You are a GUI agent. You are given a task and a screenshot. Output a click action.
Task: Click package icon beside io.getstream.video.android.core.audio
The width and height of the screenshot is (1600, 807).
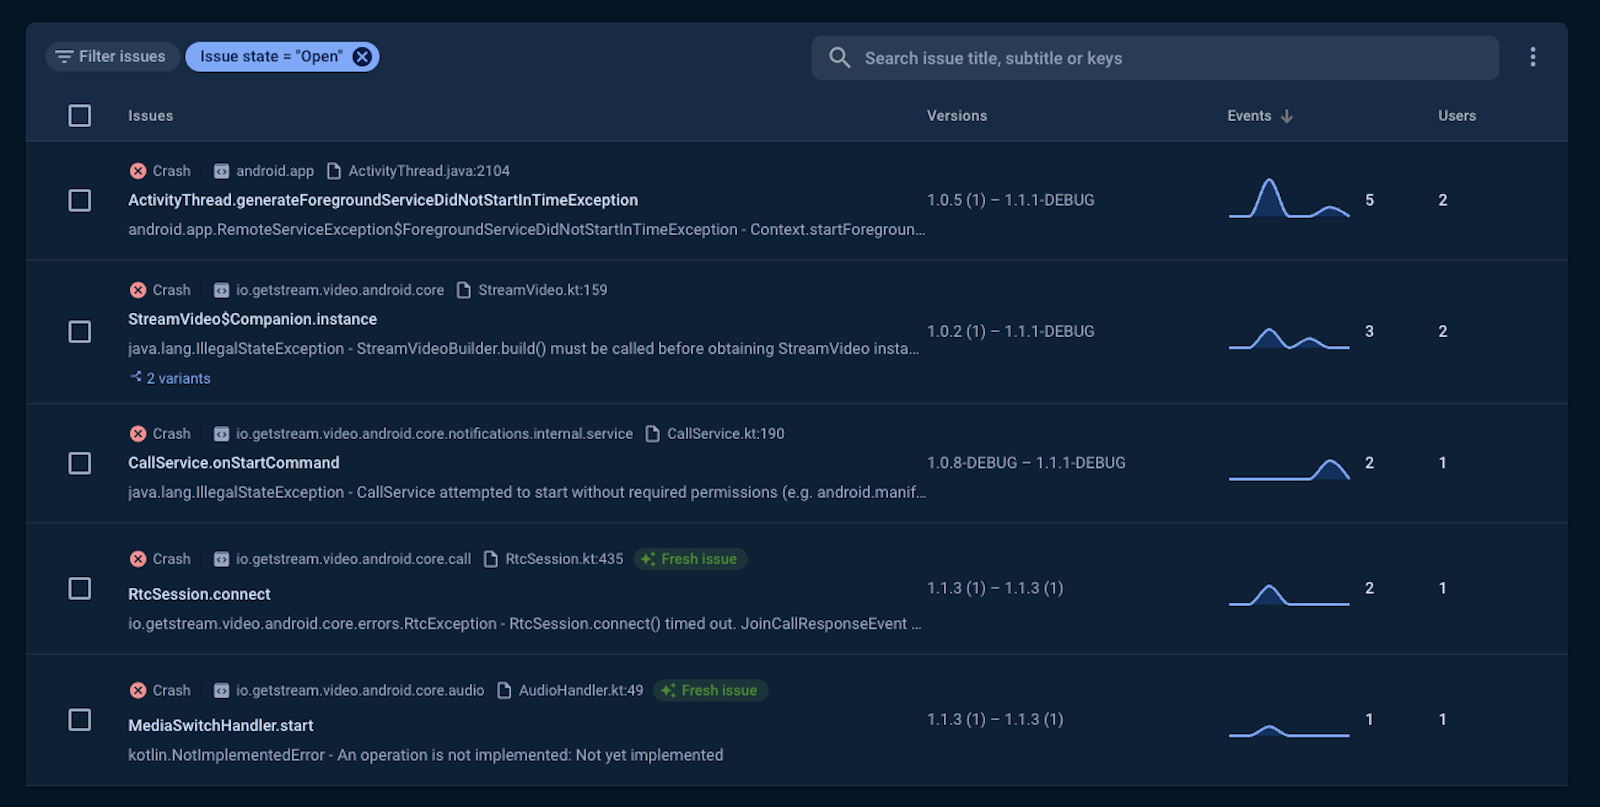point(222,691)
